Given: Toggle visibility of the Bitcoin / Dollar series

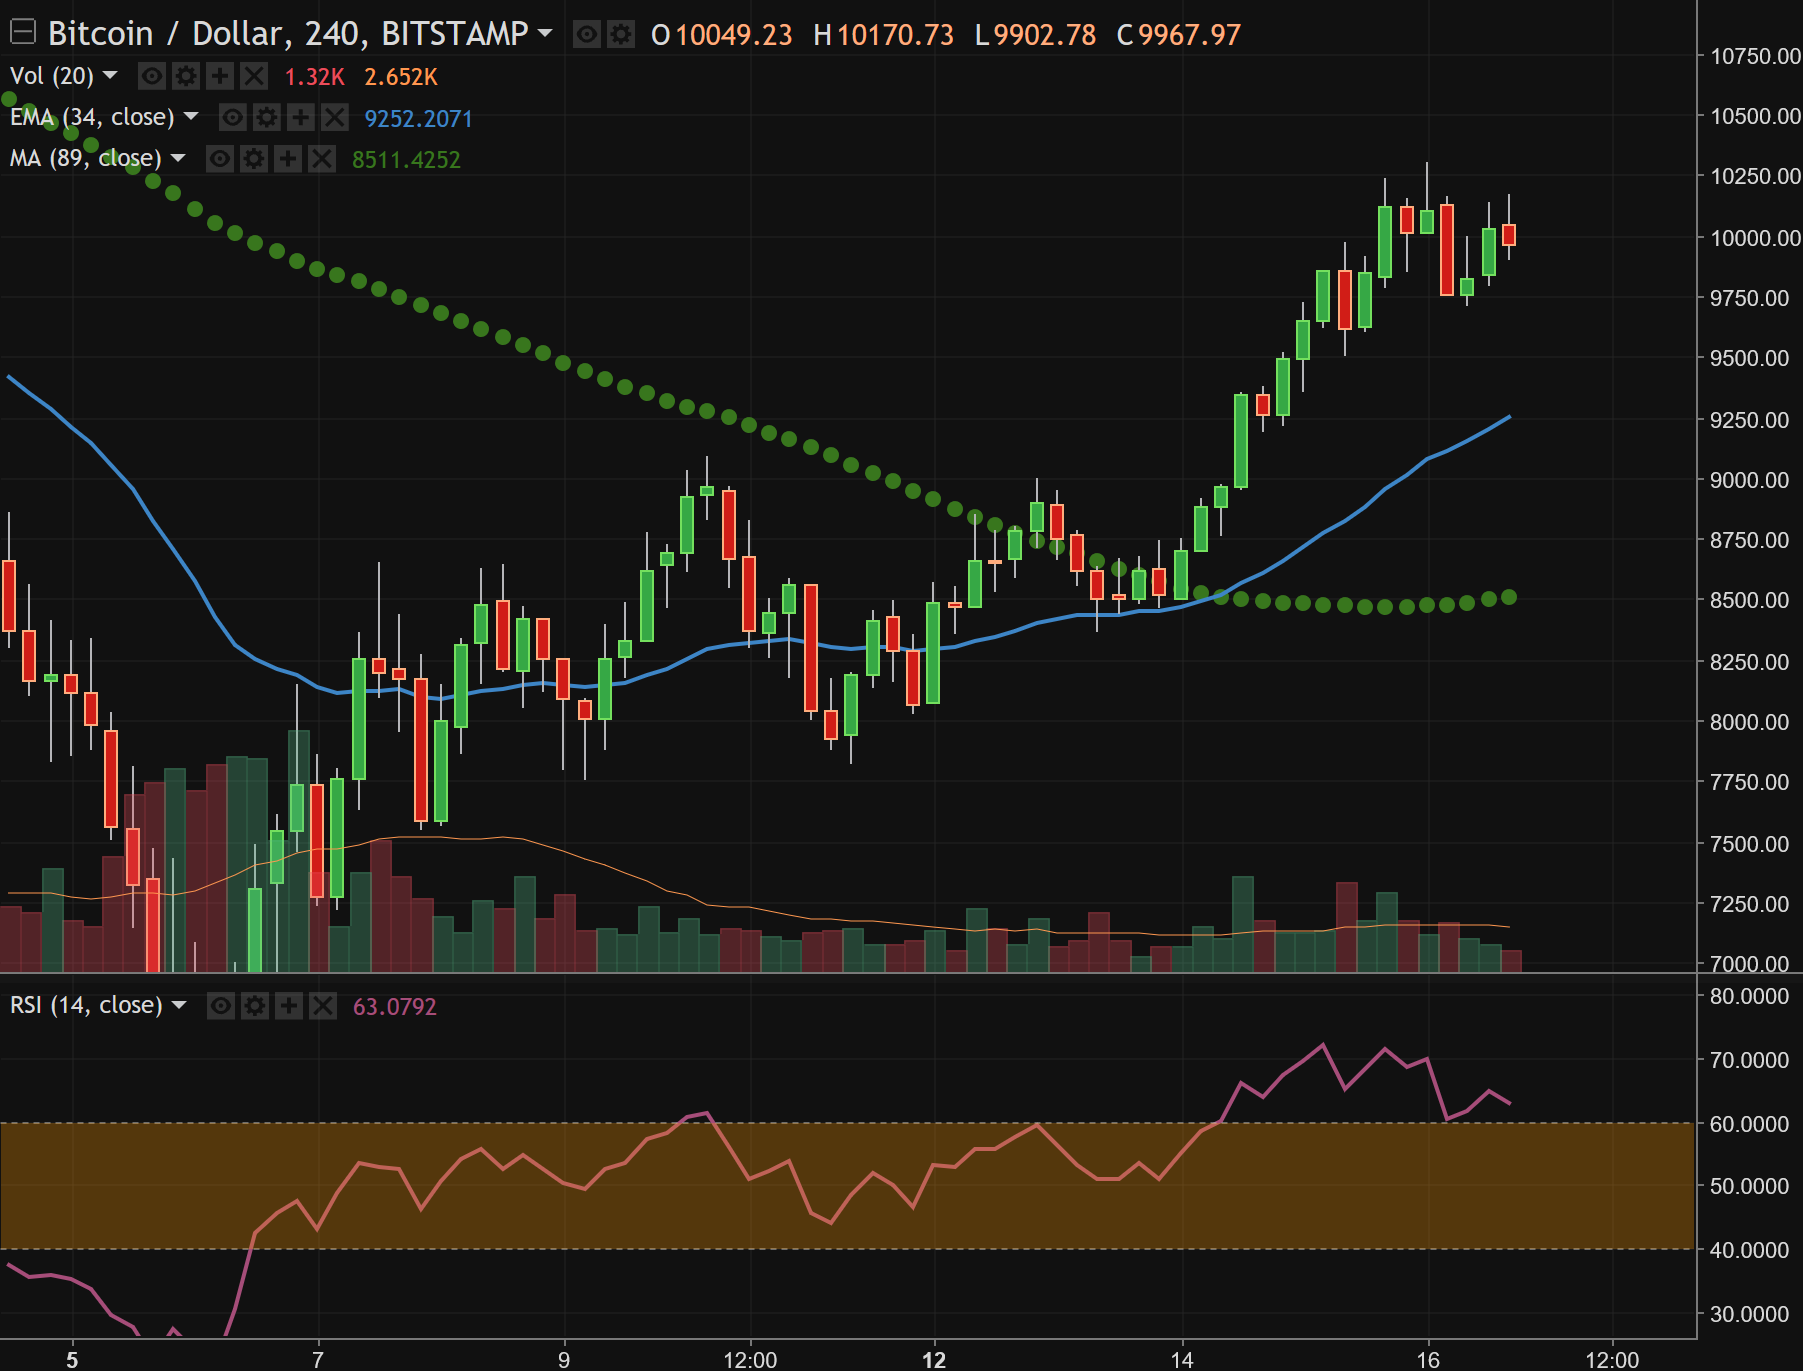Looking at the screenshot, I should pyautogui.click(x=587, y=35).
